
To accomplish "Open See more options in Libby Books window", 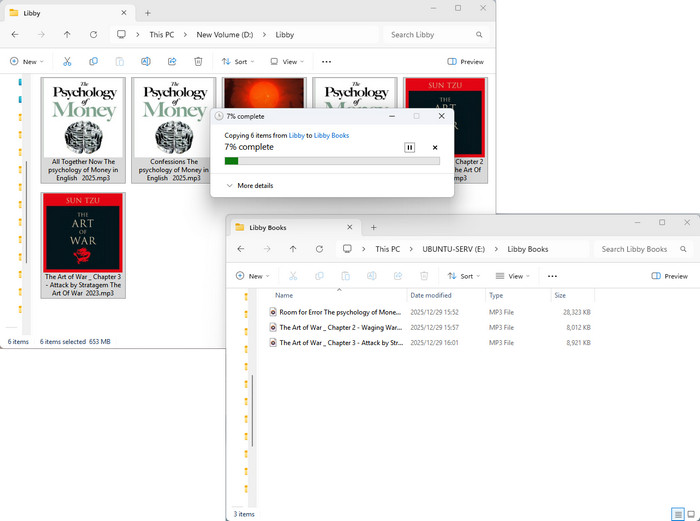I will point(552,276).
